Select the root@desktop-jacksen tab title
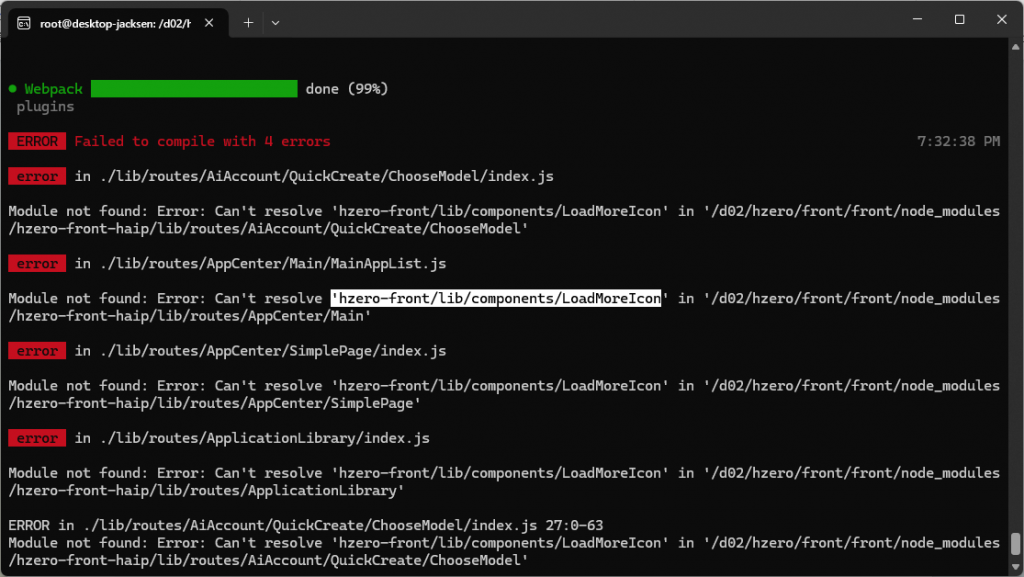Viewport: 1024px width, 577px height. [x=115, y=23]
